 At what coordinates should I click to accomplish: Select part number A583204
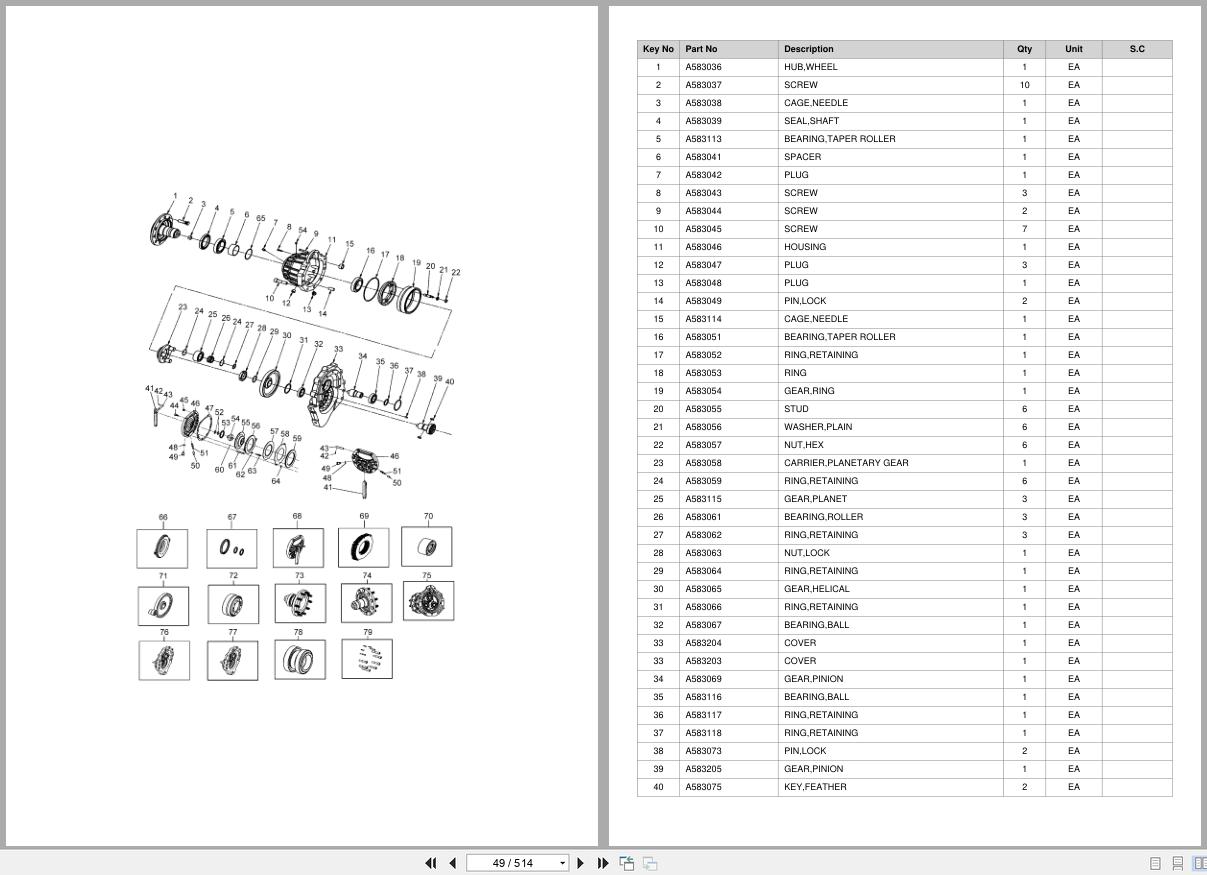pyautogui.click(x=703, y=643)
